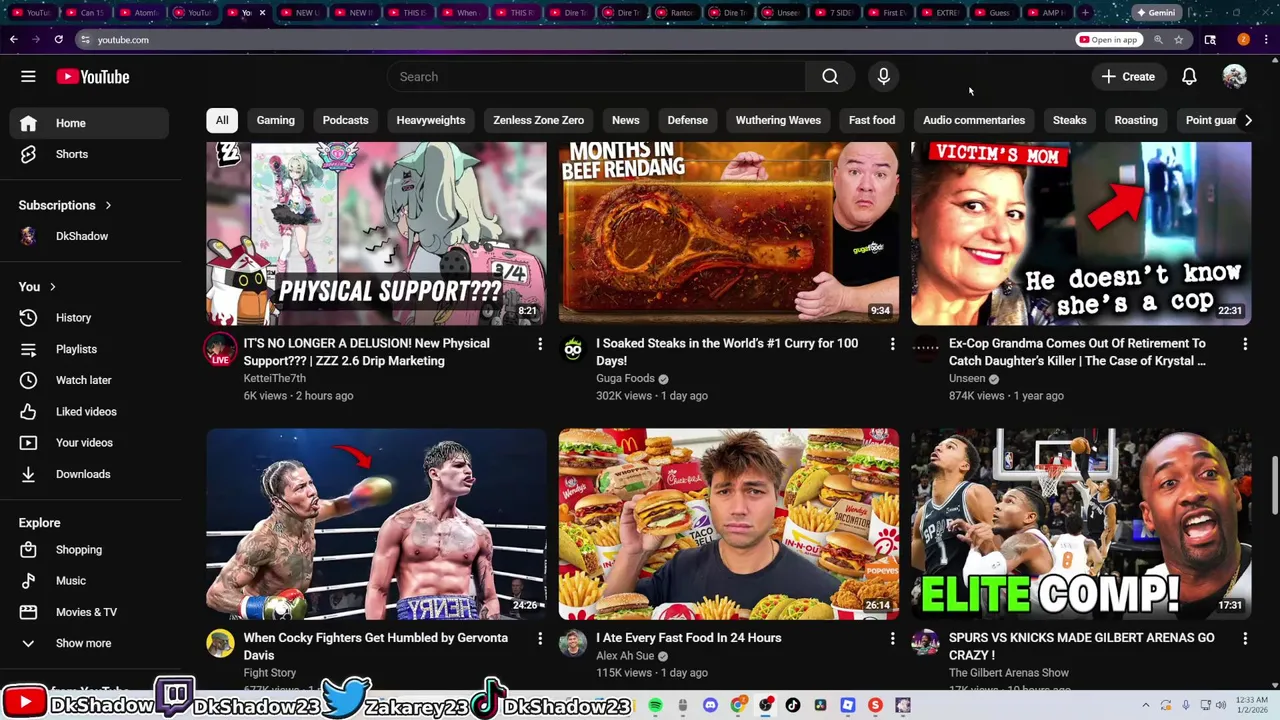Click the browser back arrow

(13, 40)
